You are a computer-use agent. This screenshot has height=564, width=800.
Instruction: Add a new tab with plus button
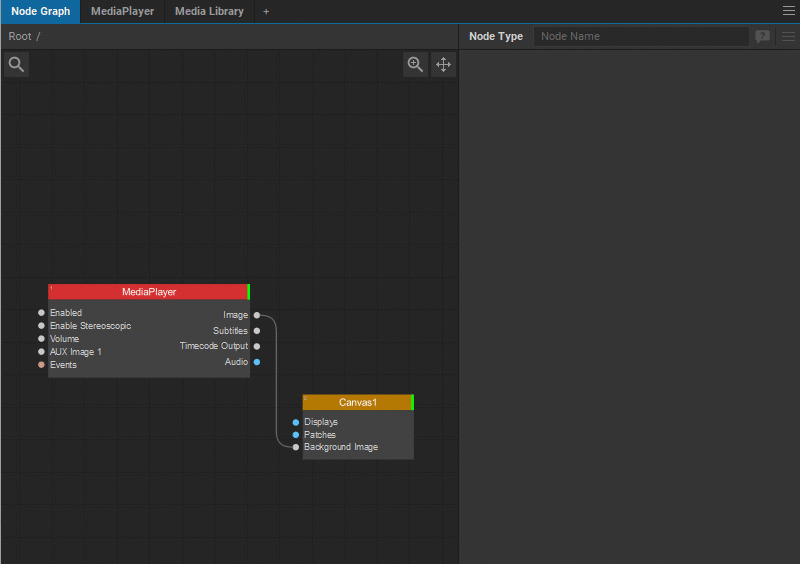266,12
